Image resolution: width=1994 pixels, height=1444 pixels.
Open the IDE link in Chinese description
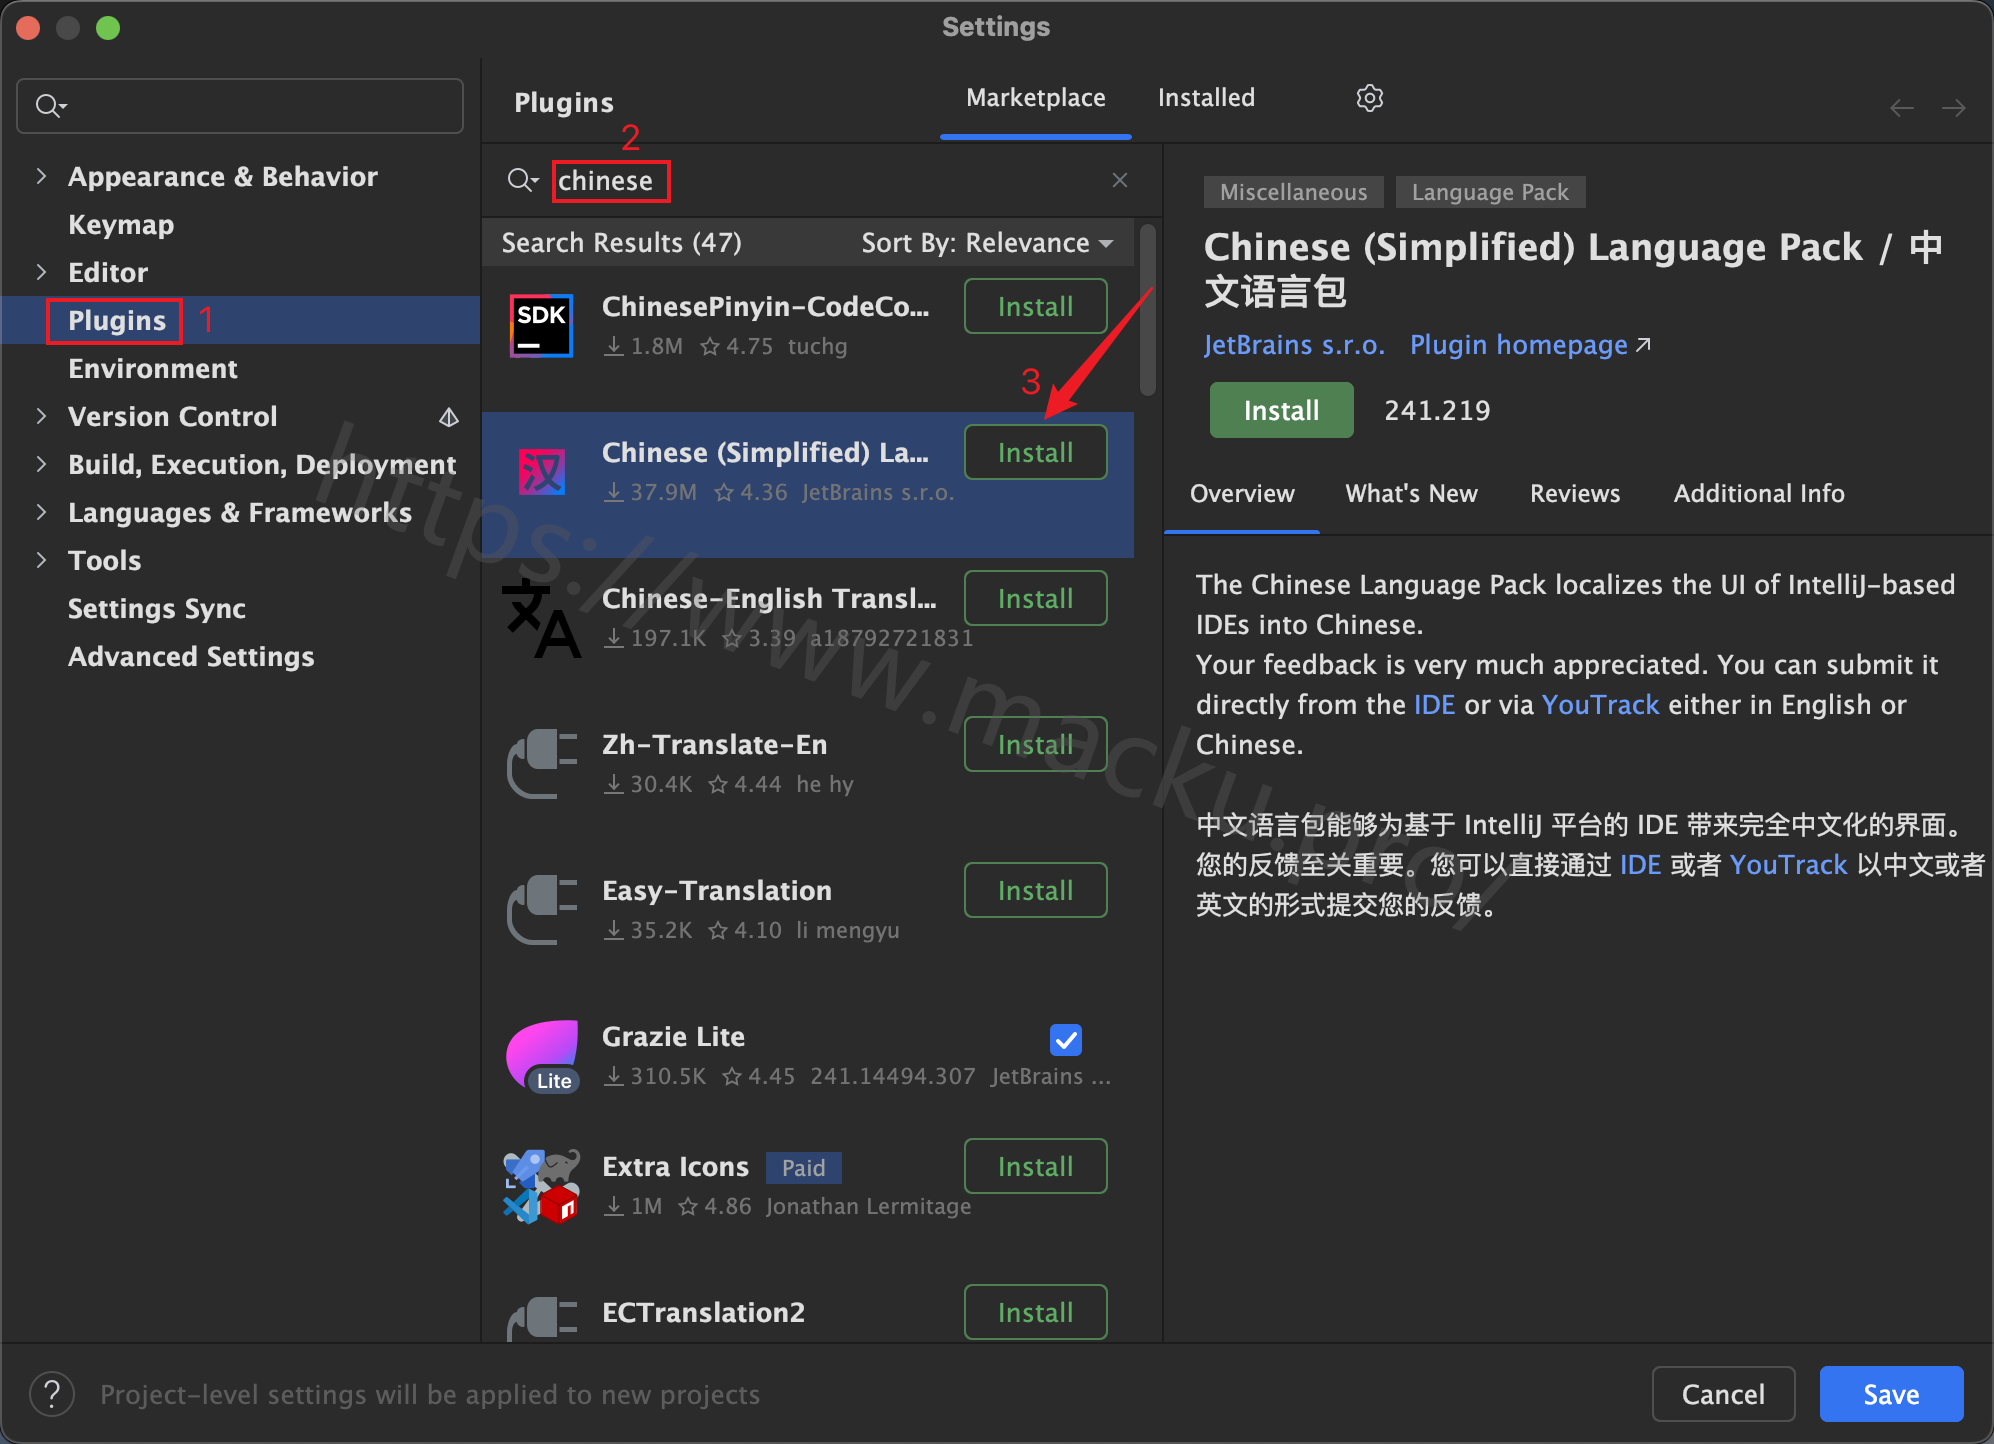(x=1640, y=865)
